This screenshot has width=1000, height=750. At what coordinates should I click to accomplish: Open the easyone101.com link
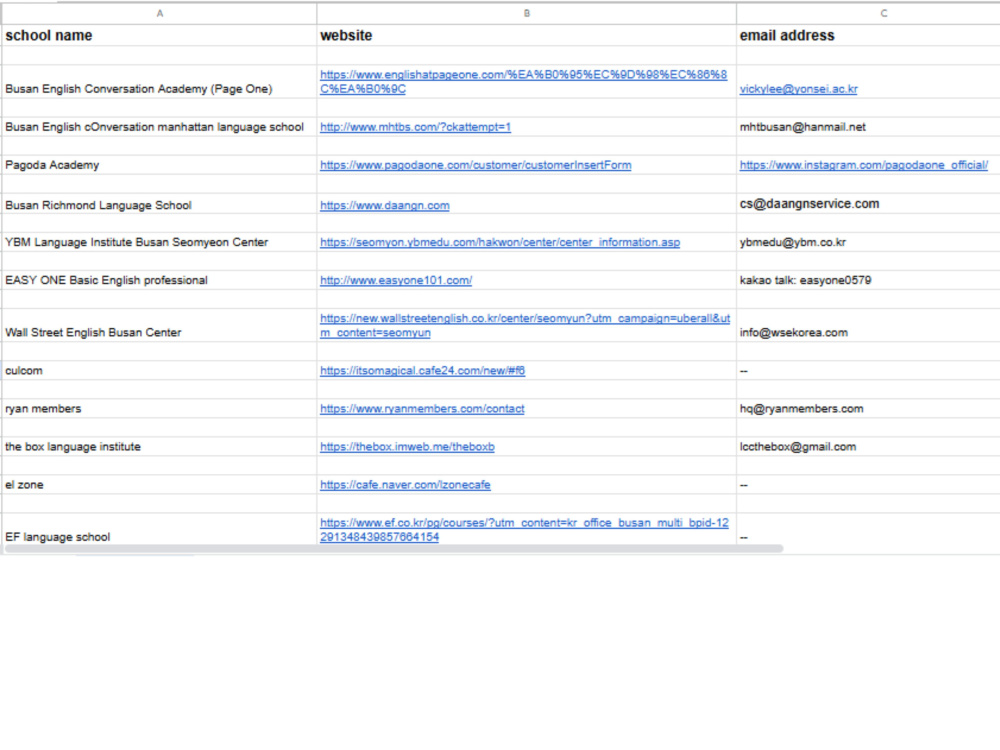396,280
